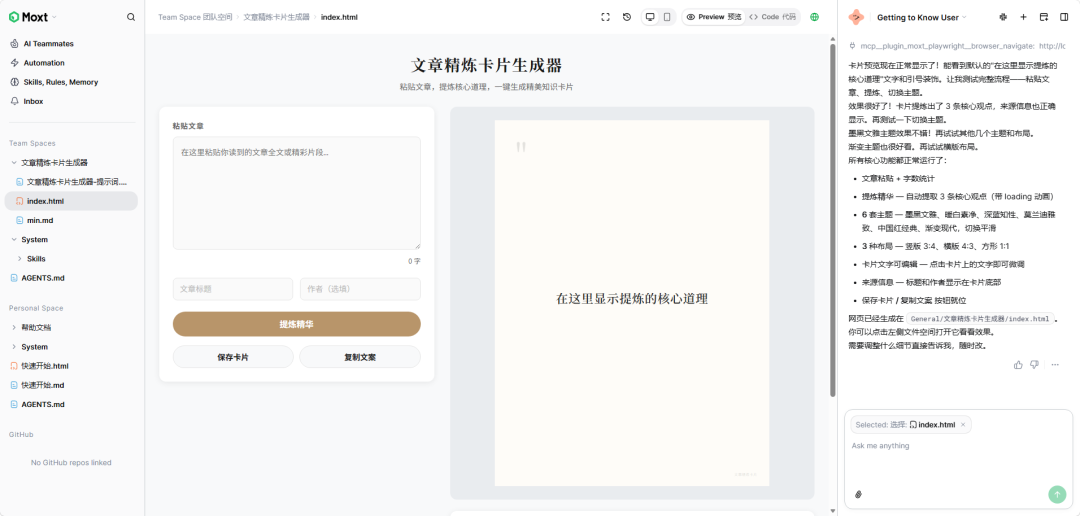Like the response with thumbs up
This screenshot has height=516, width=1080.
(x=1018, y=364)
